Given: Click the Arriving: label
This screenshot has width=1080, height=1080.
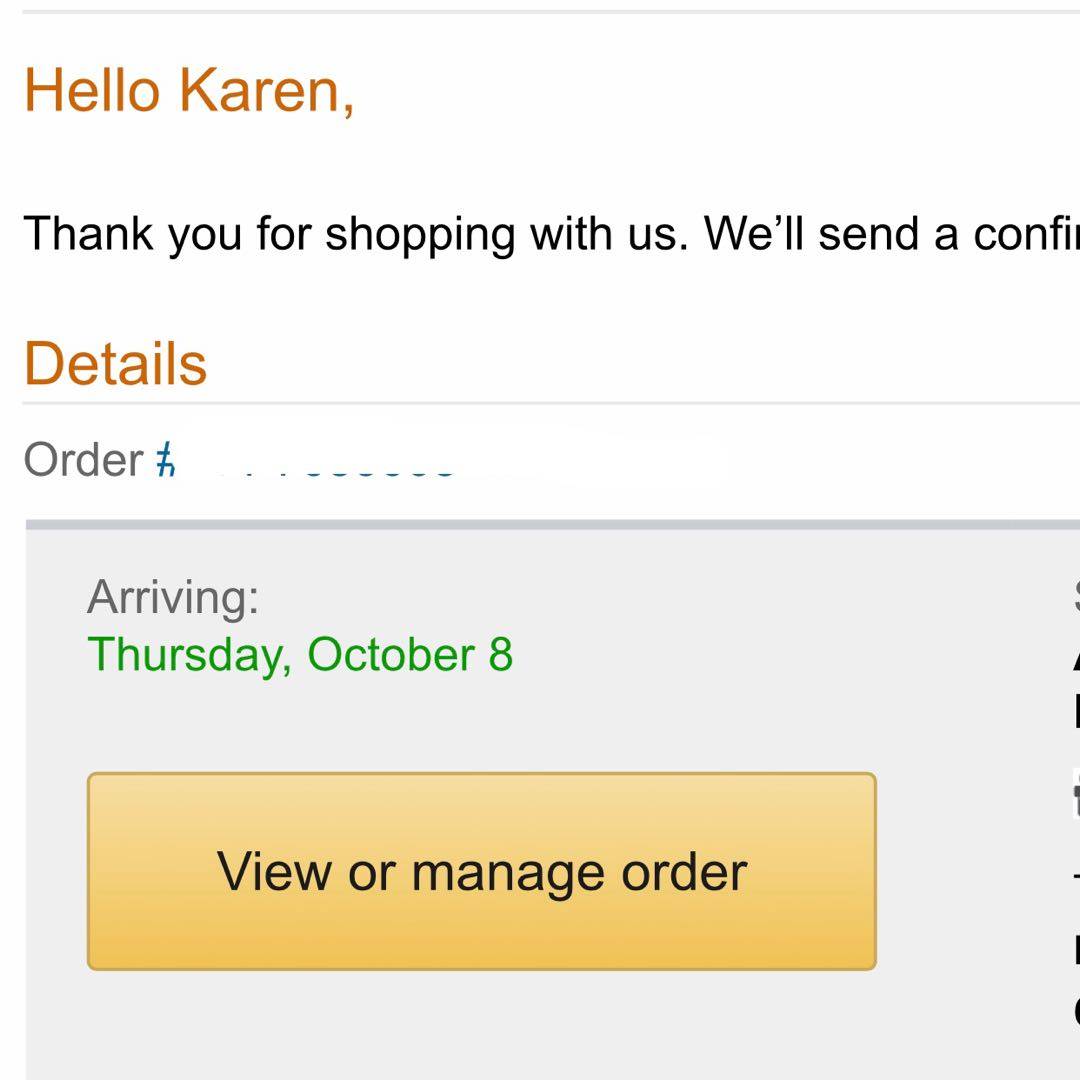Looking at the screenshot, I should tap(172, 597).
